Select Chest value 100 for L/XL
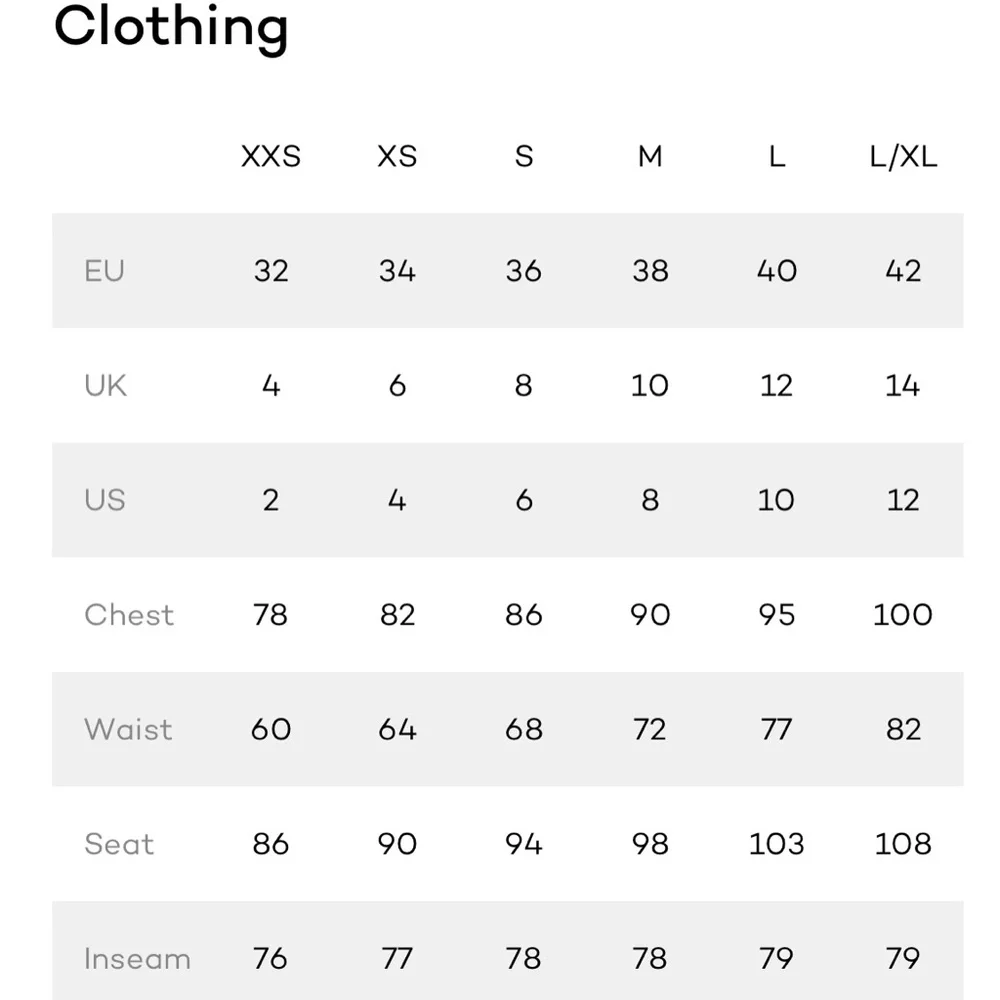The height and width of the screenshot is (1000, 1000). [x=903, y=615]
